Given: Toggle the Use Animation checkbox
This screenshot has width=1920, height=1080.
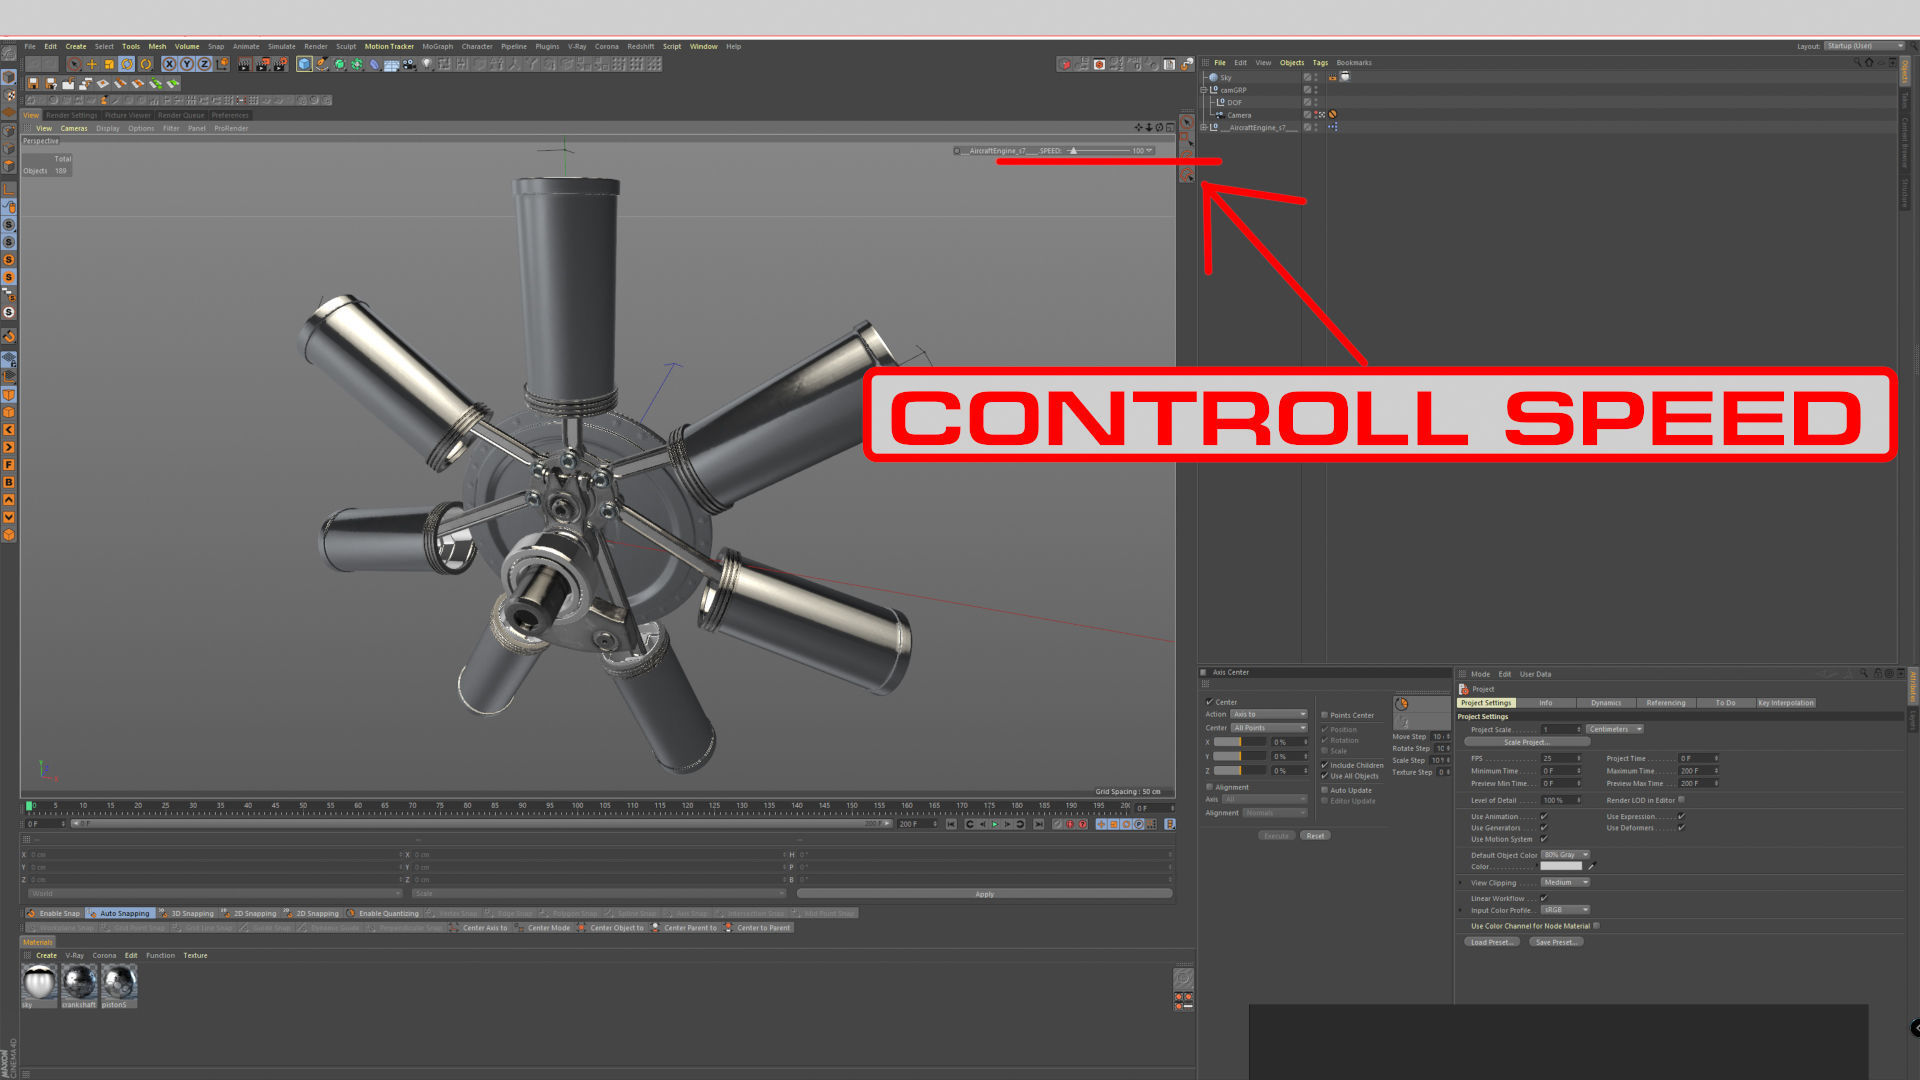Looking at the screenshot, I should click(x=1544, y=817).
